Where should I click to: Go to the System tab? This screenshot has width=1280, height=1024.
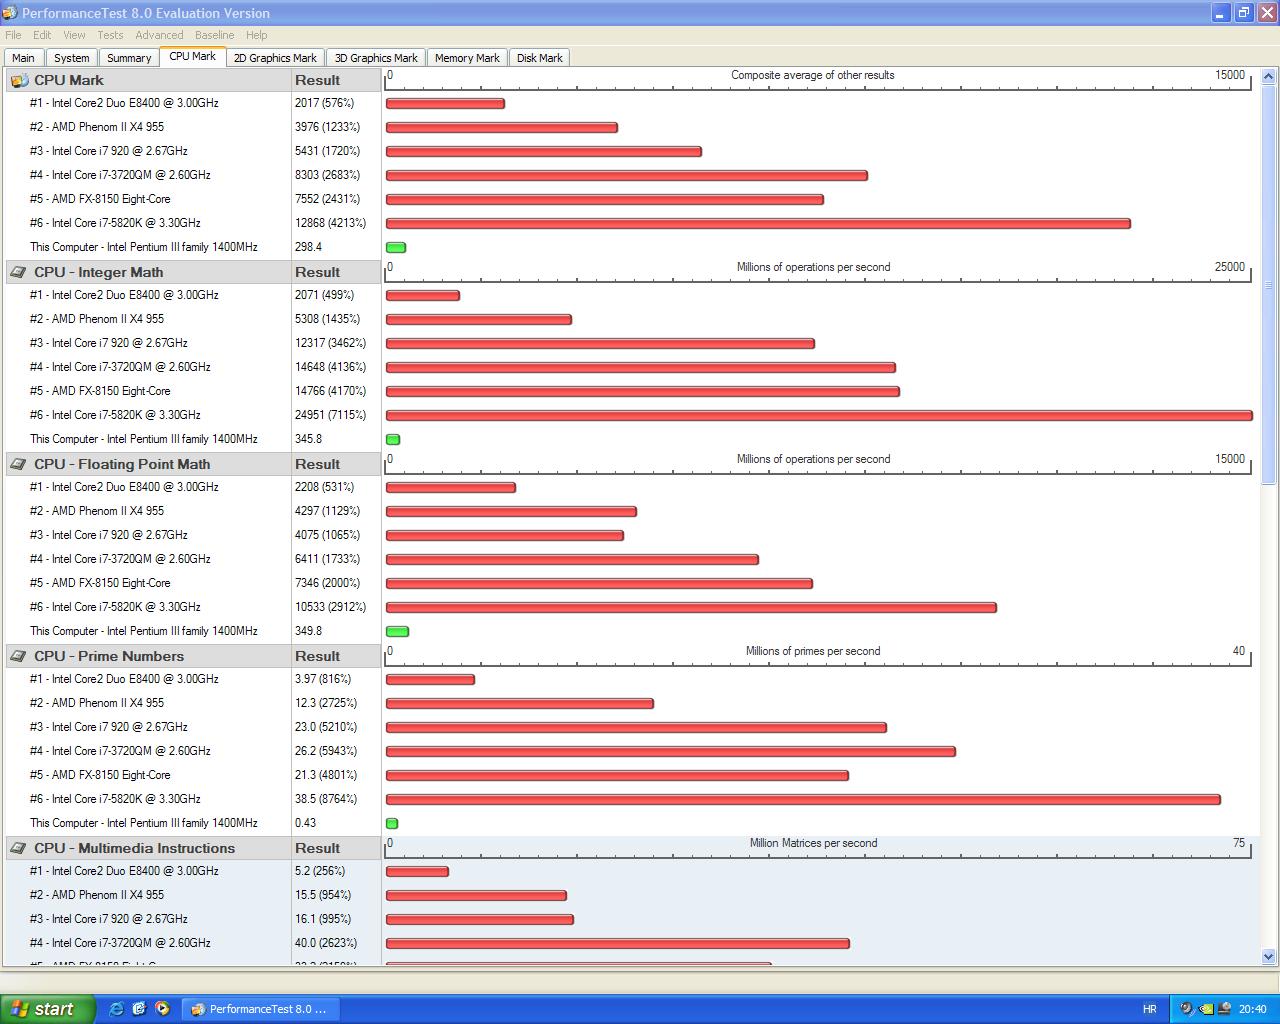[x=72, y=58]
